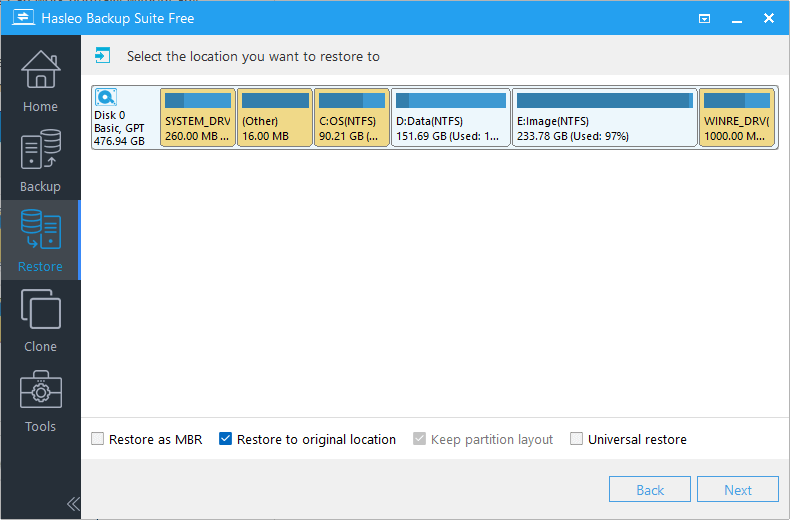The width and height of the screenshot is (790, 520).
Task: Collapse the sidebar with double-chevron arrow
Action: (x=73, y=503)
